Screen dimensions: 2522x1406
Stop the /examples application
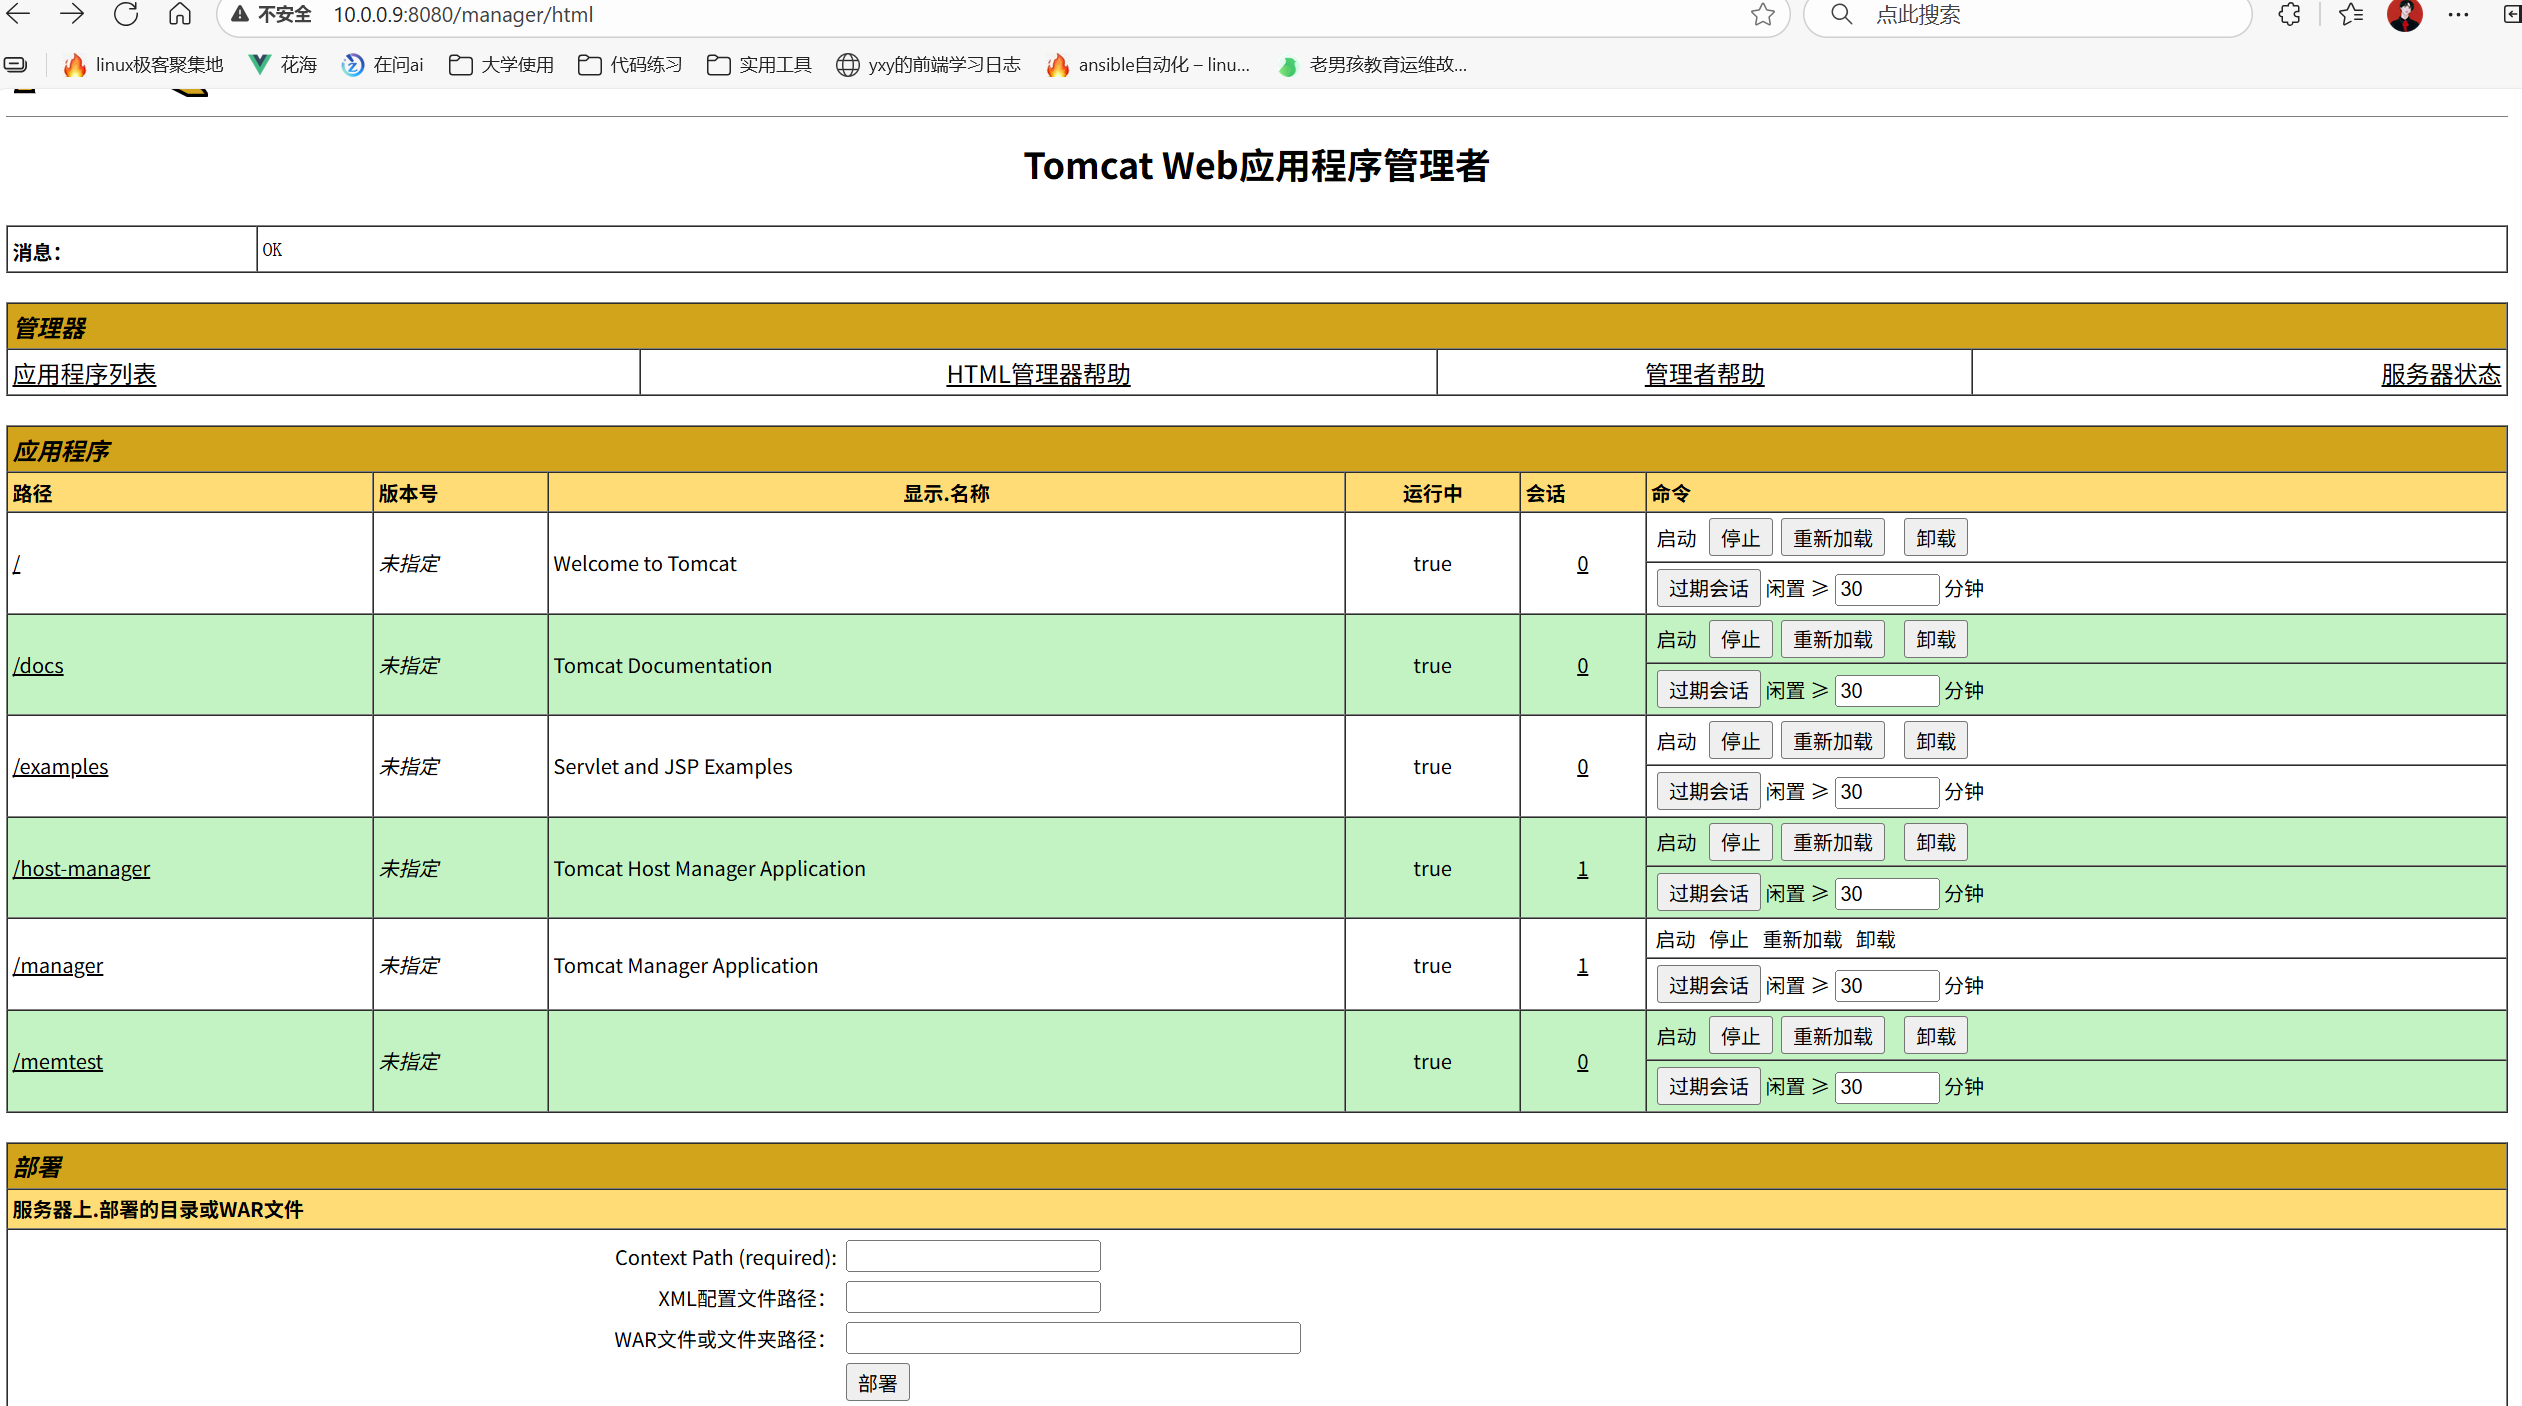click(1740, 741)
